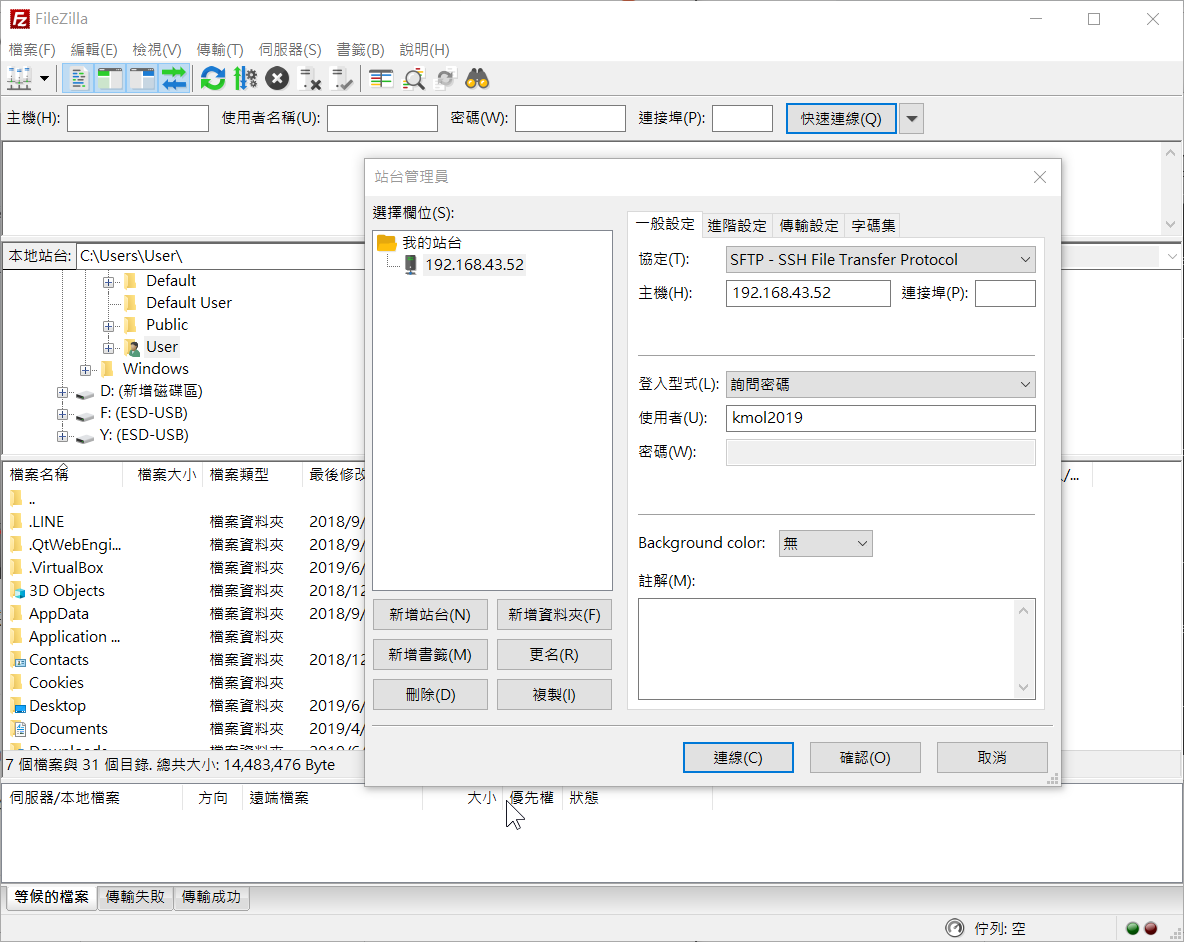Open the Background color dropdown

825,543
